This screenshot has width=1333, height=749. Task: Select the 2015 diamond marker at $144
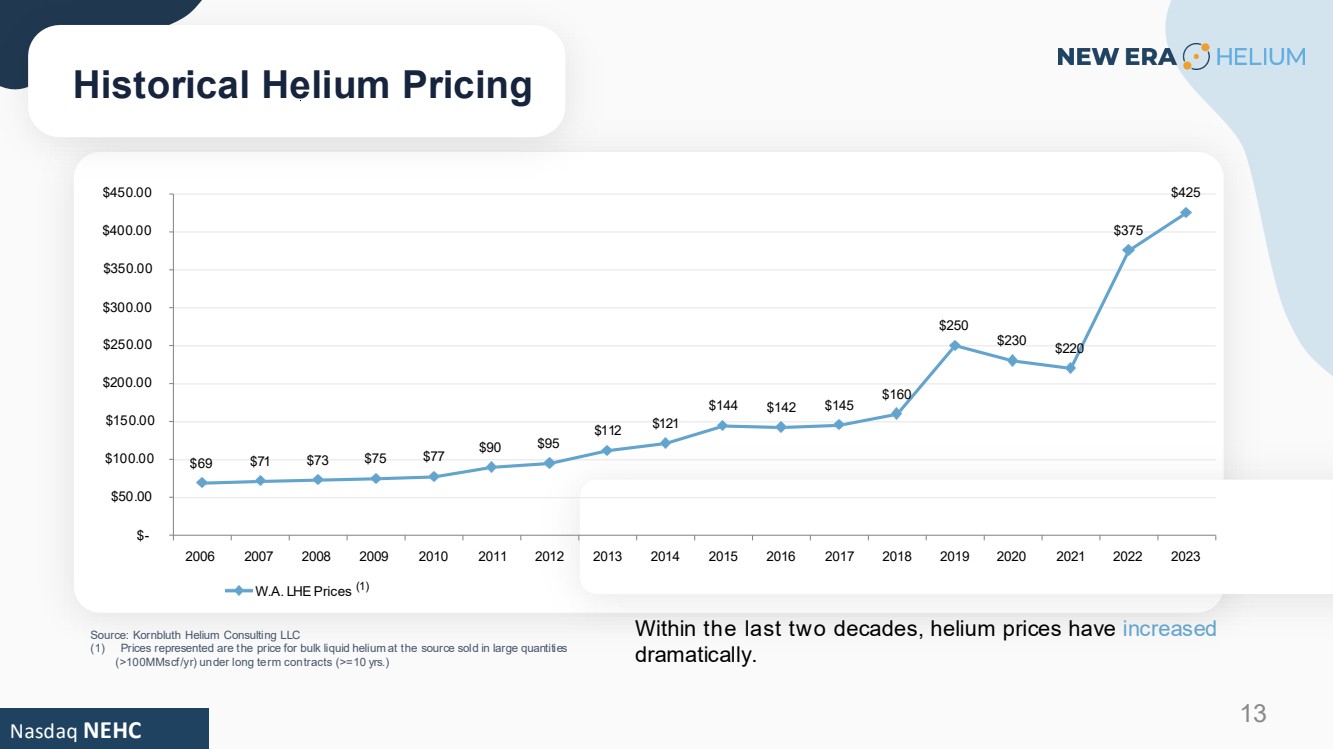(722, 426)
